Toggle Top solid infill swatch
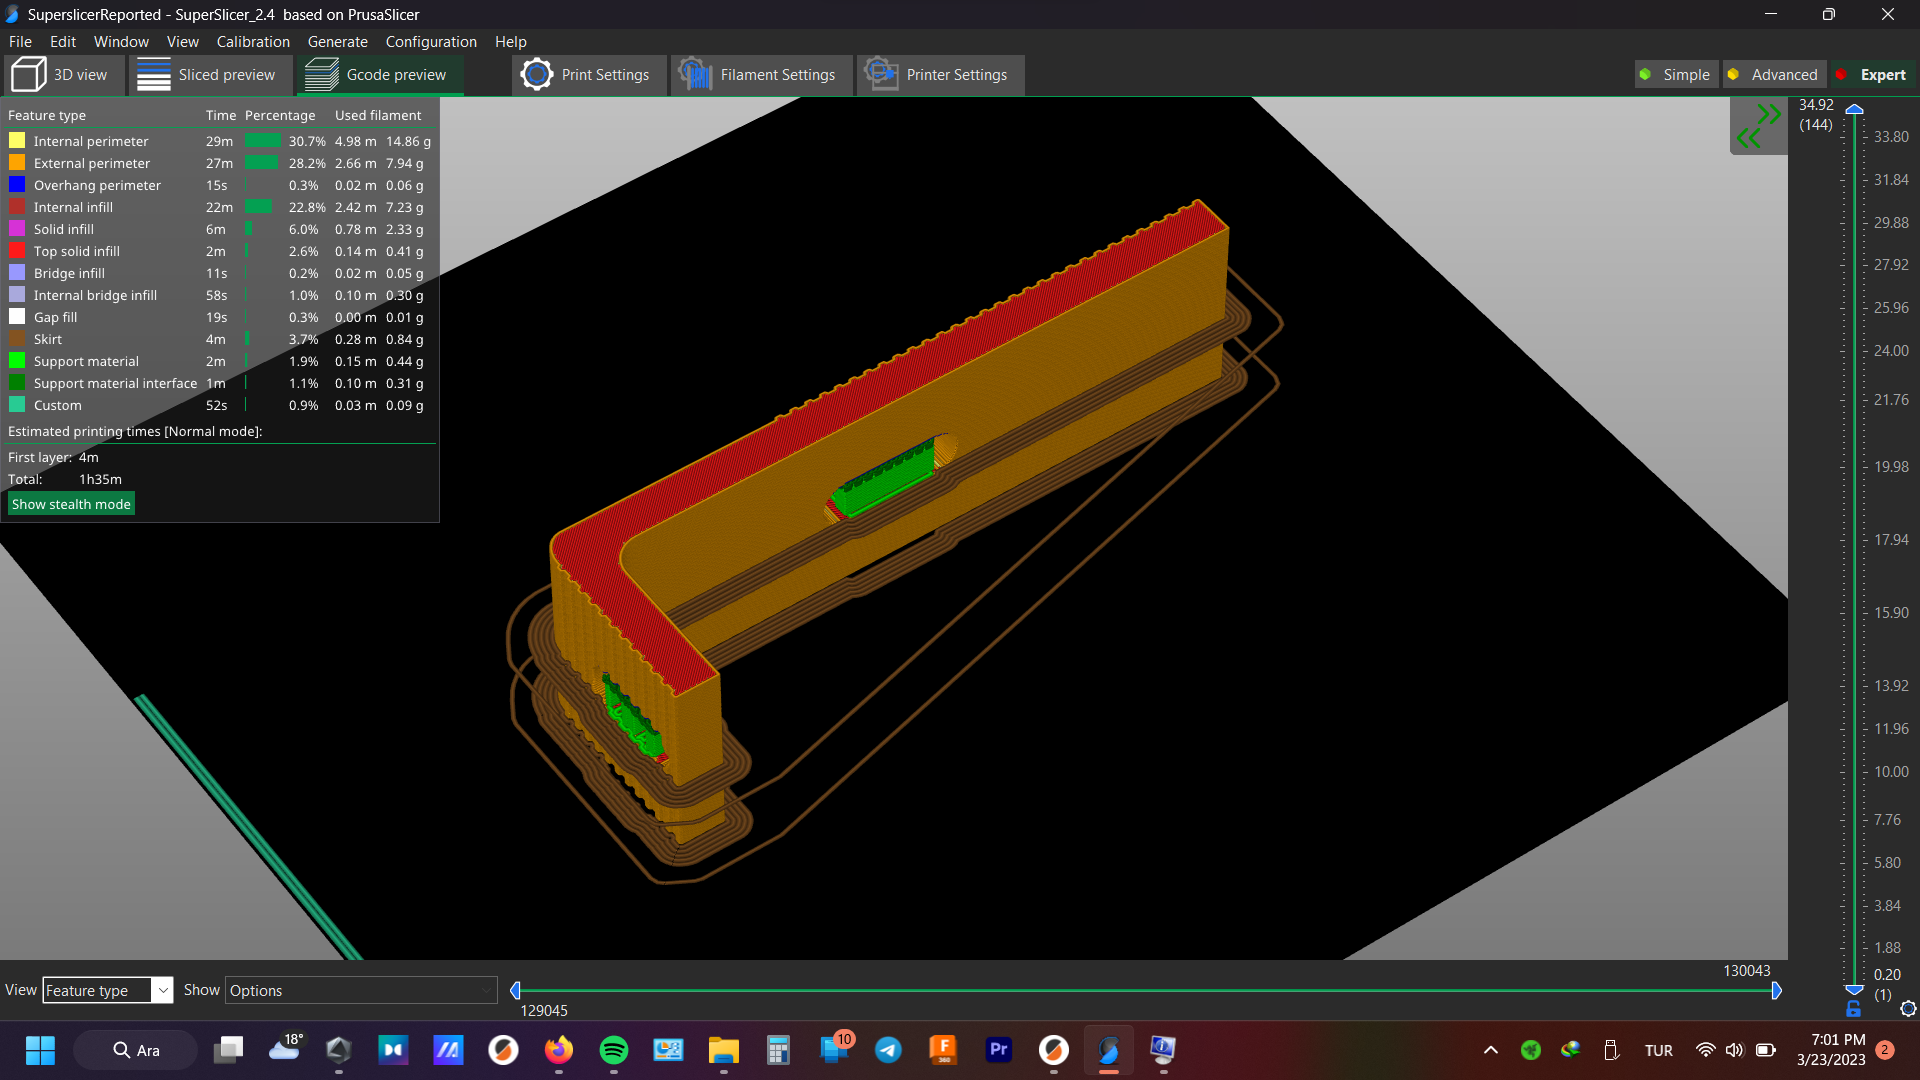This screenshot has width=1920, height=1080. coord(17,251)
